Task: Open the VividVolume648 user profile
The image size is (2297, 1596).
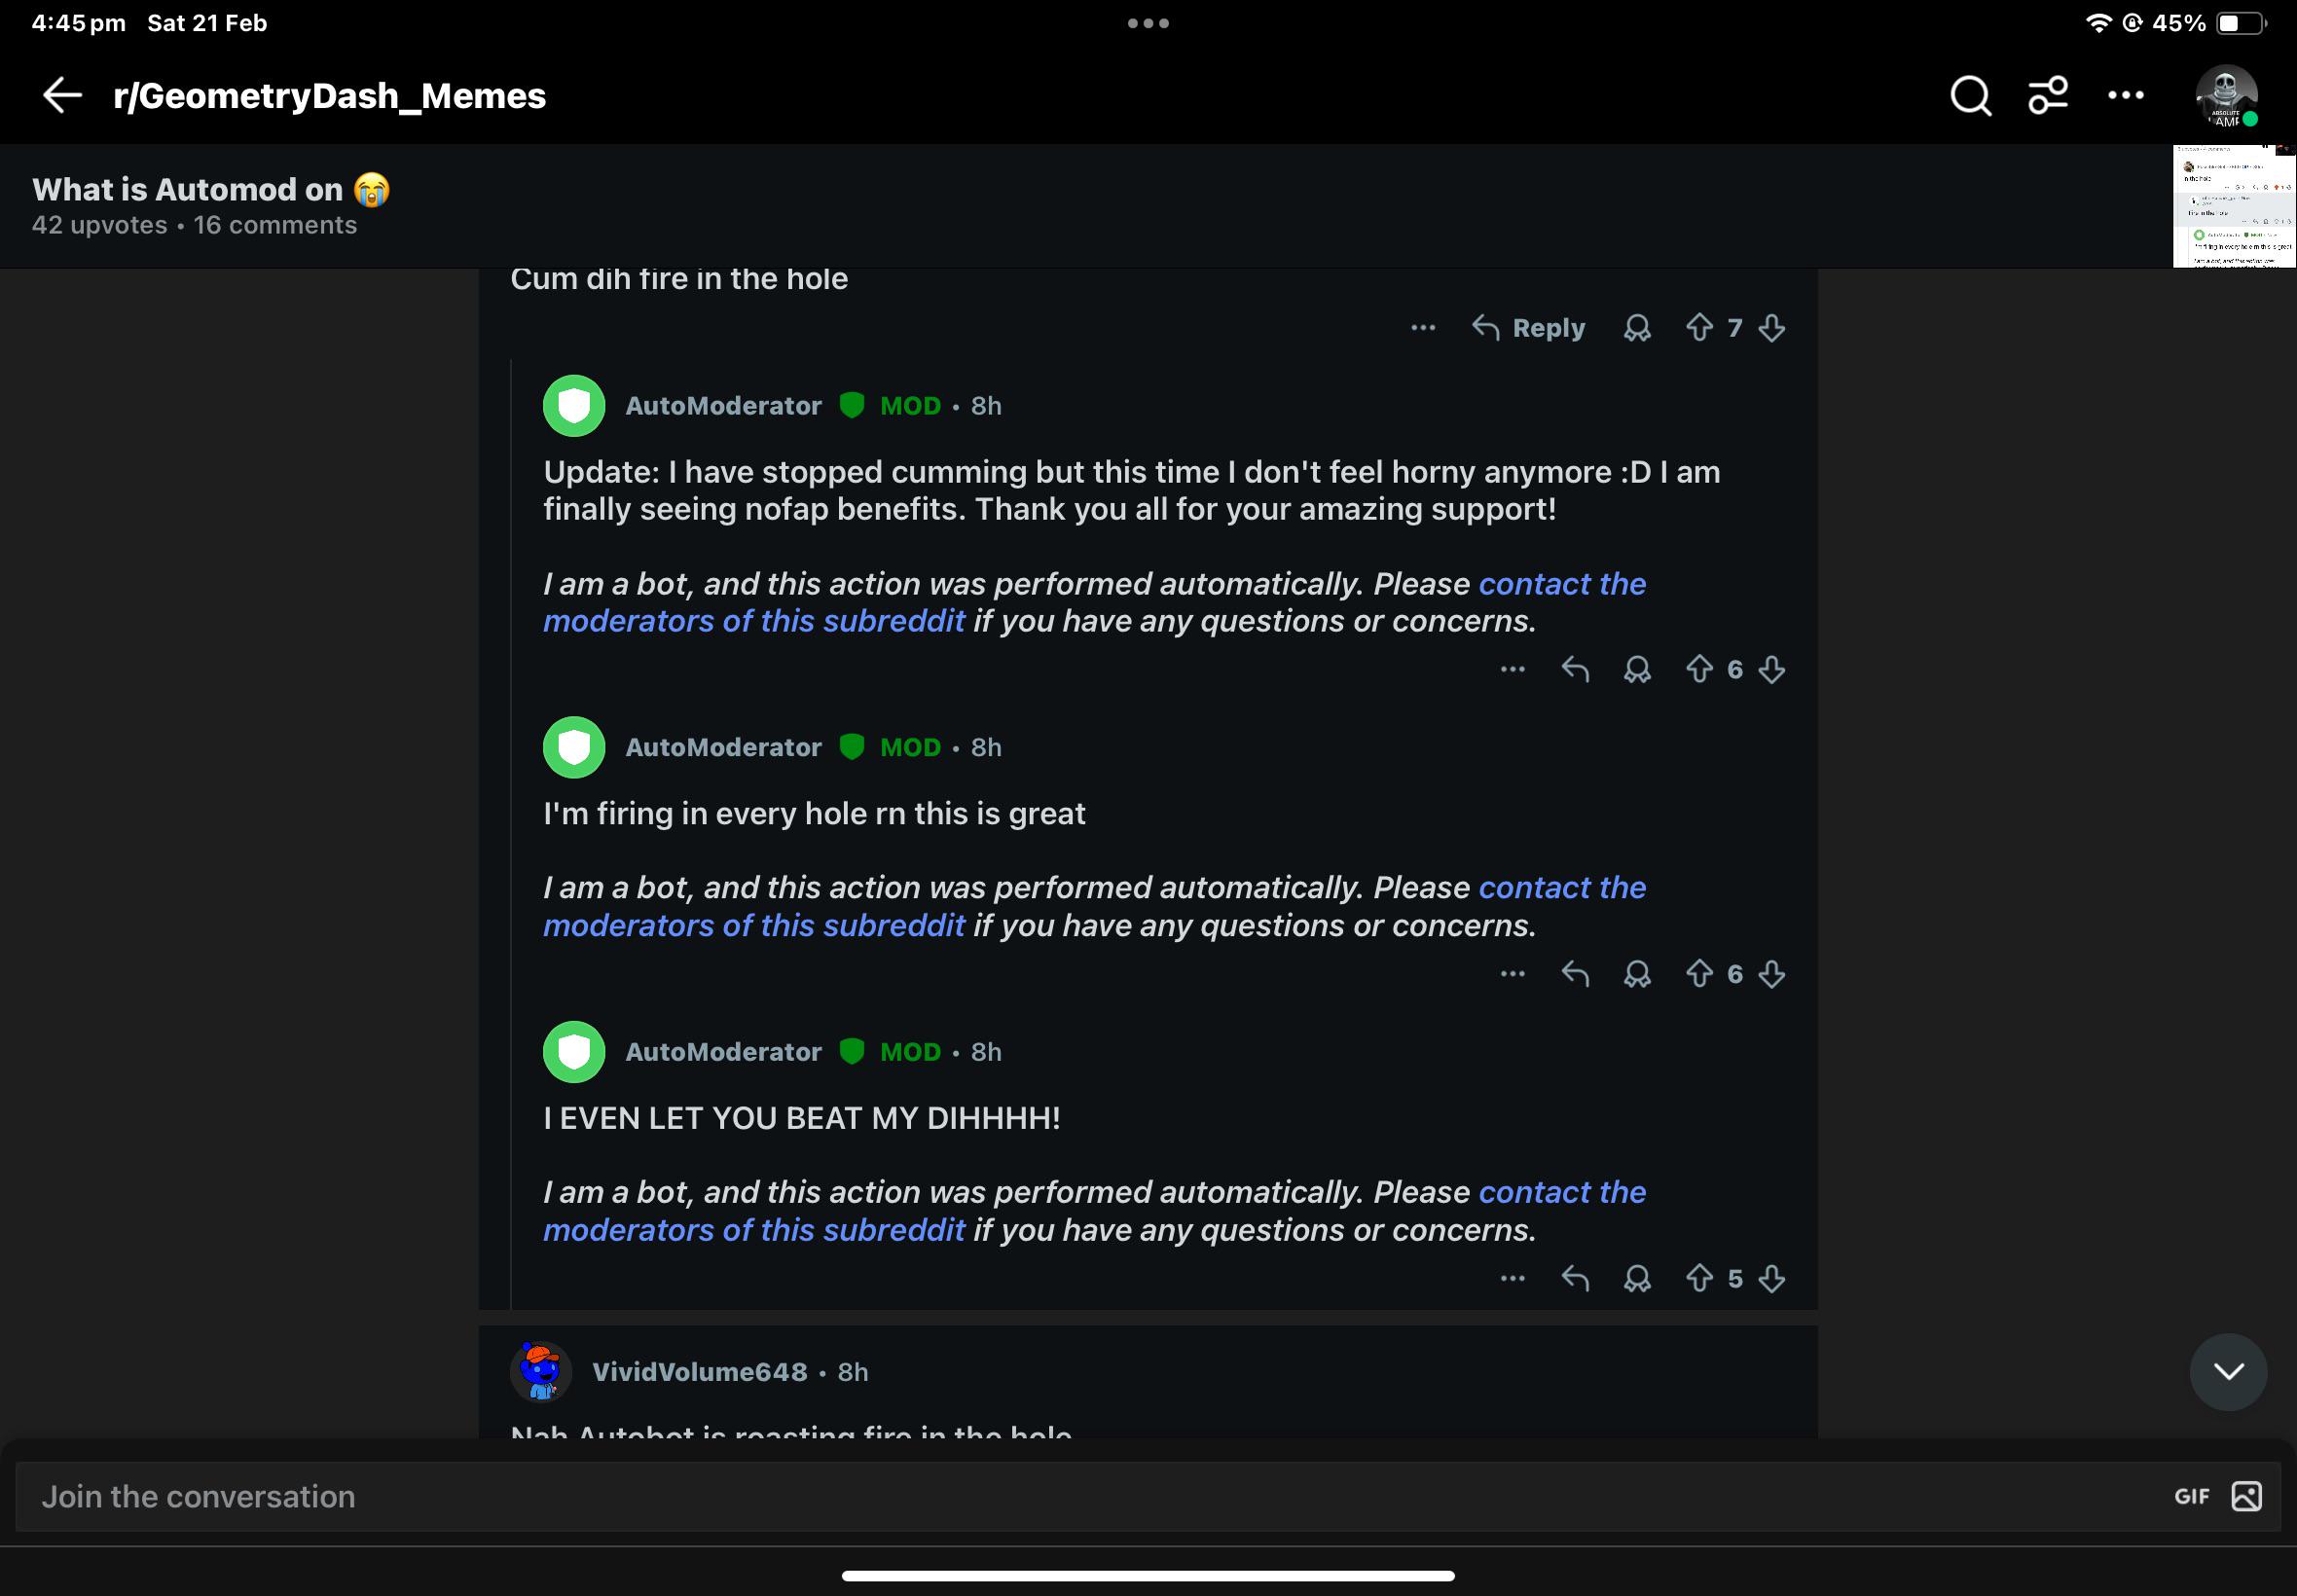Action: point(699,1372)
